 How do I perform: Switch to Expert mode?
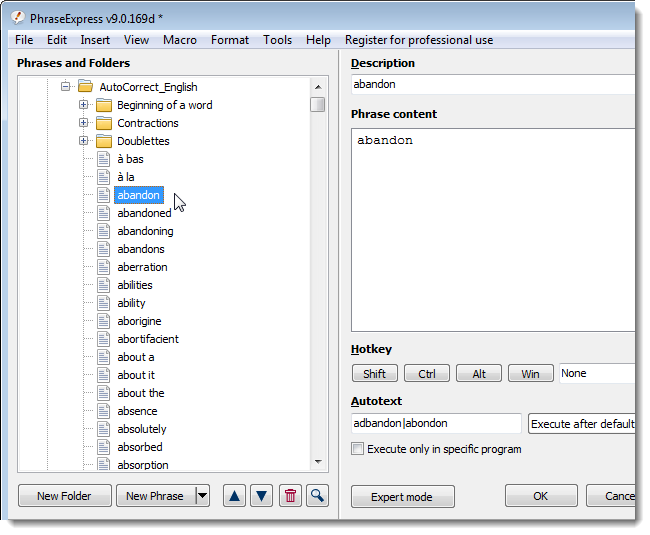(x=403, y=496)
